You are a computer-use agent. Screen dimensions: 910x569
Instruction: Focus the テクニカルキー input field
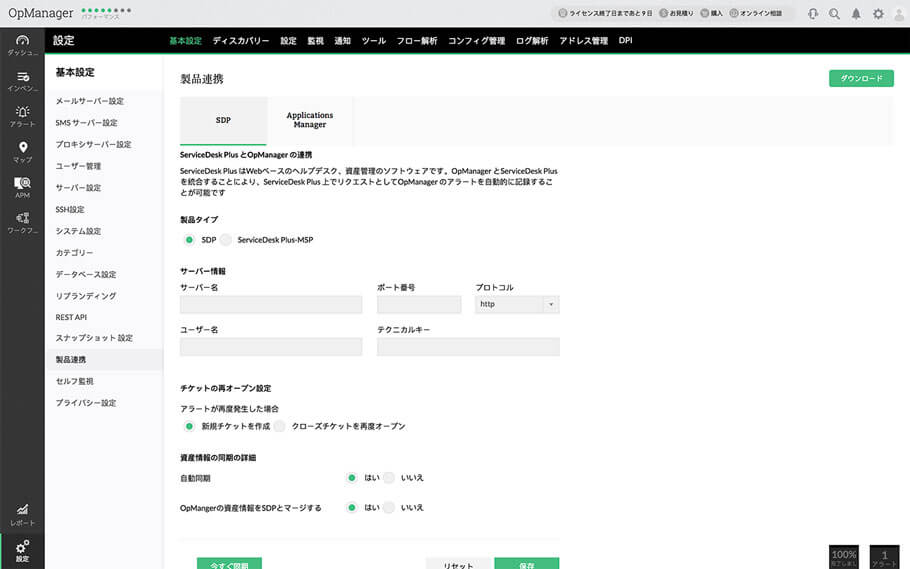[468, 347]
